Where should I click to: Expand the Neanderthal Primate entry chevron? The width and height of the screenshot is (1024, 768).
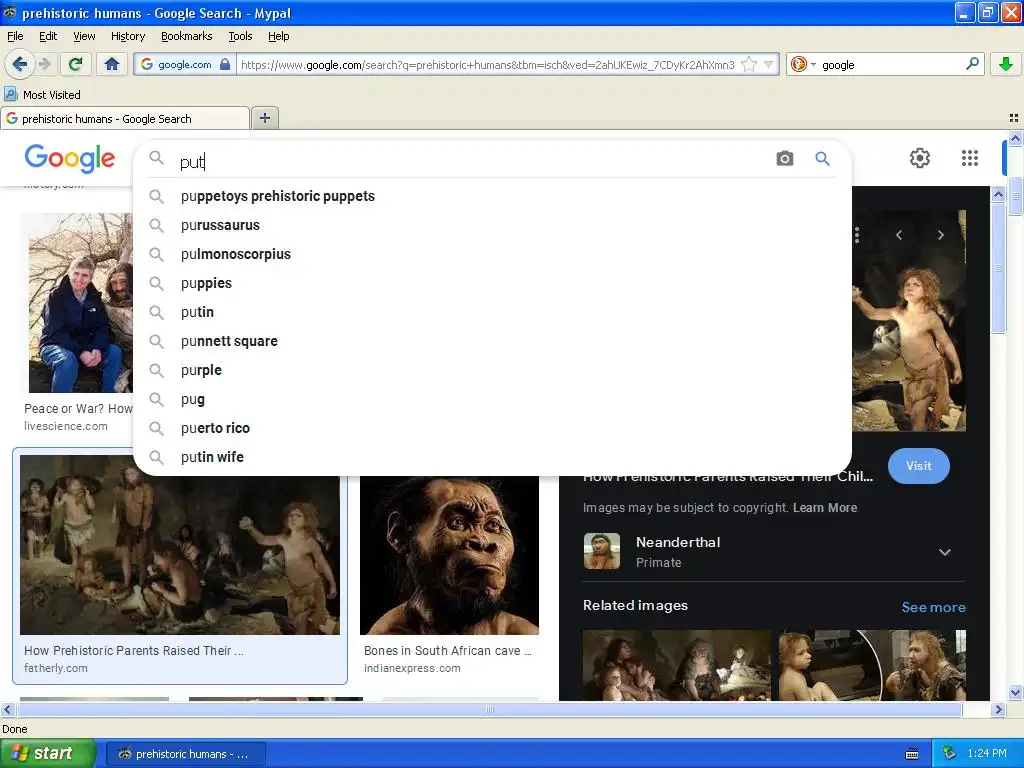coord(944,552)
